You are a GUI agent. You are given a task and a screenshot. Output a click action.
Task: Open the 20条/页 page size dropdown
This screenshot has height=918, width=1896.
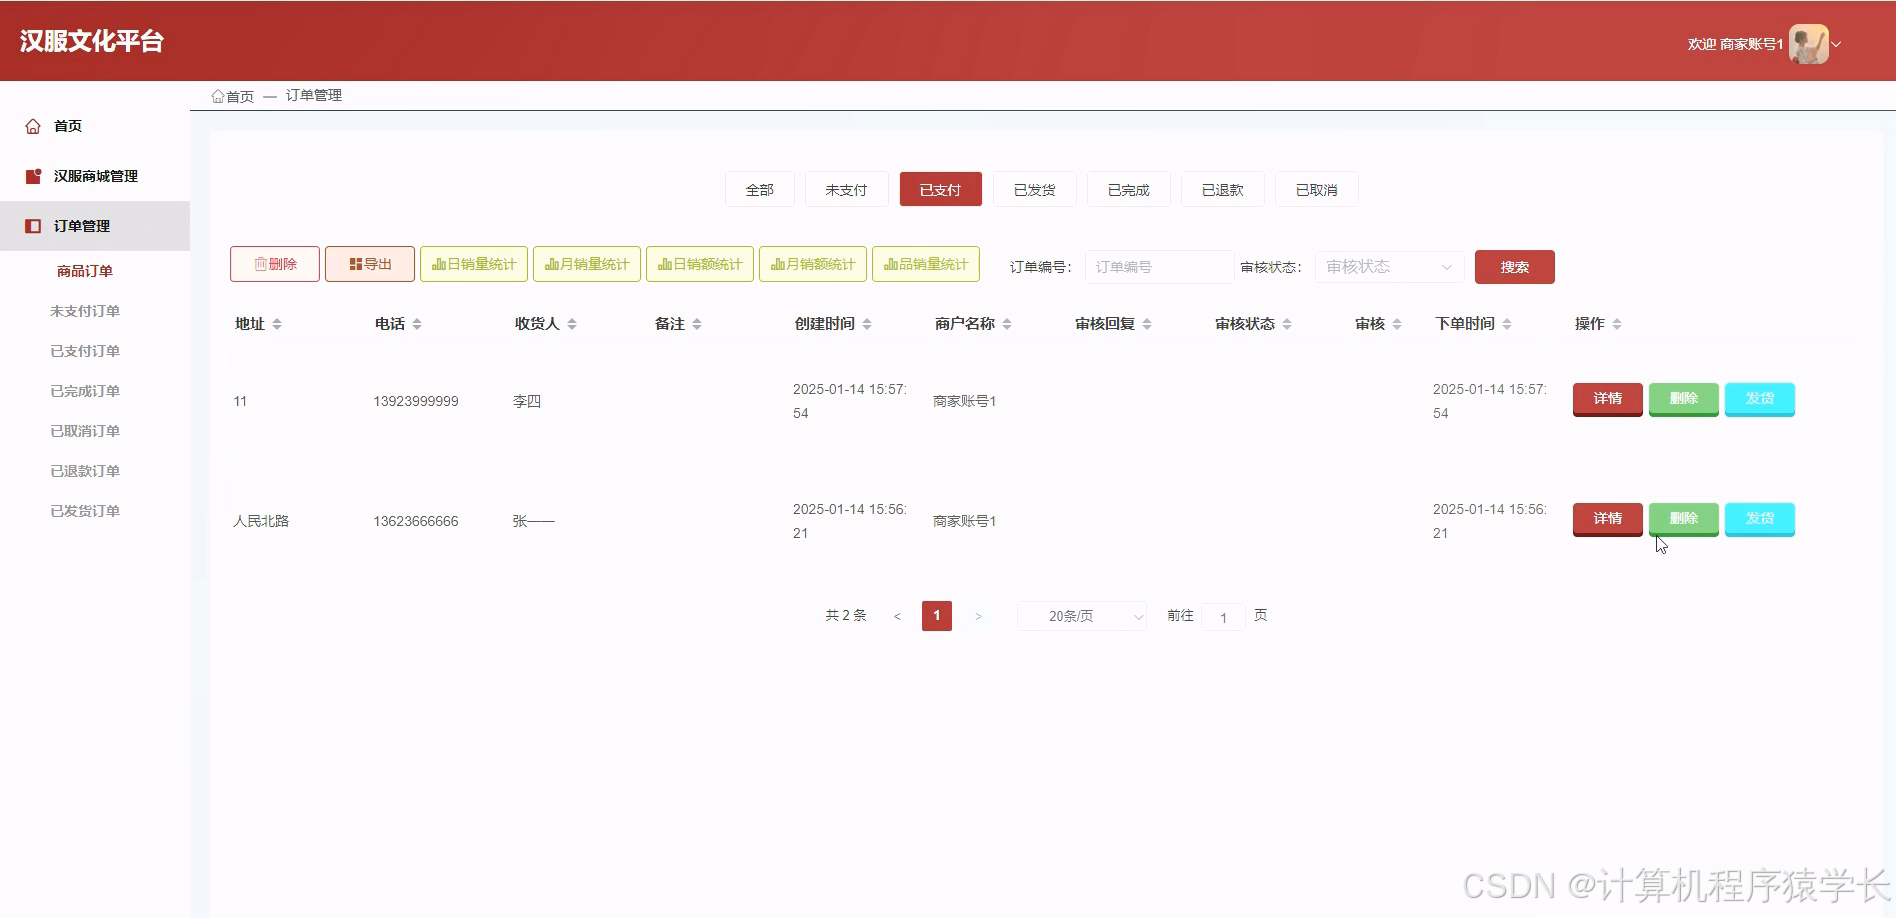pyautogui.click(x=1080, y=616)
